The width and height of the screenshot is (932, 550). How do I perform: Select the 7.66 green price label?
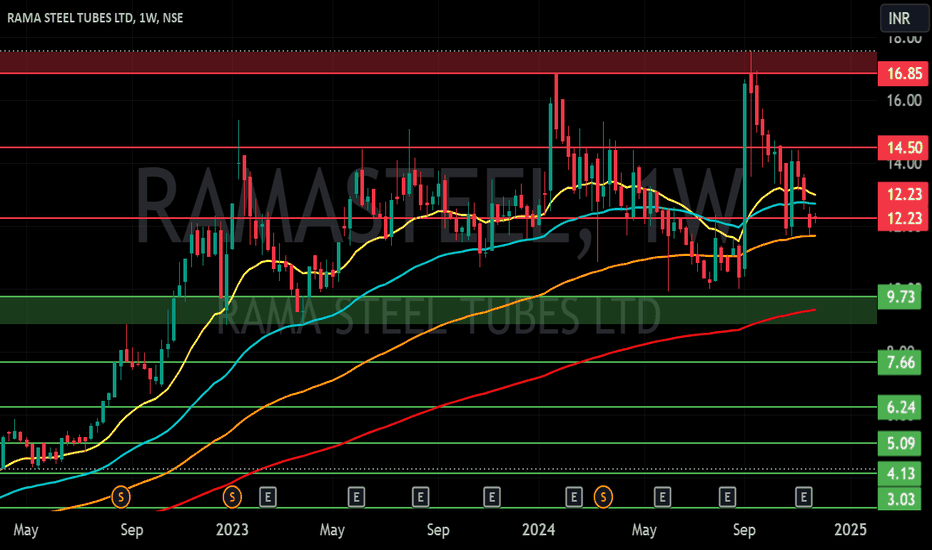(900, 362)
